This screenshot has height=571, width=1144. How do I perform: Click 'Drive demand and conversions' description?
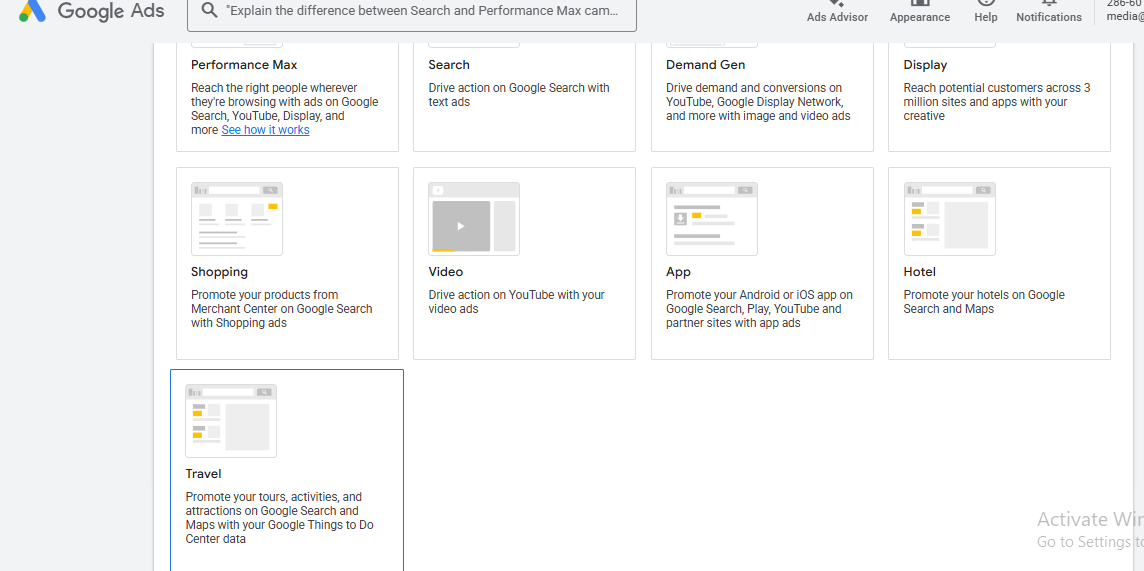[x=759, y=101]
